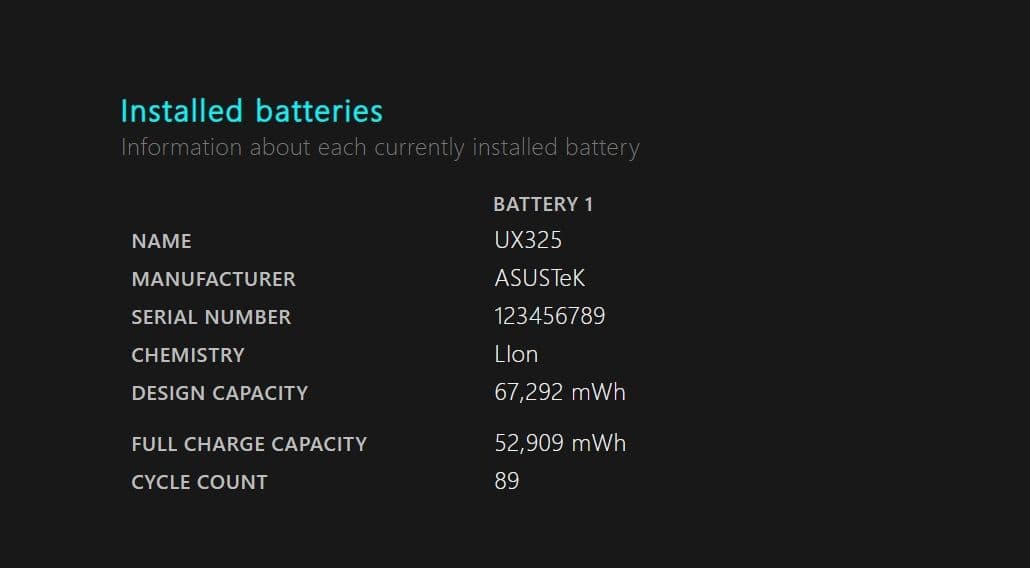This screenshot has width=1030, height=568.
Task: Select the 52,909 full charge number
Action: pyautogui.click(x=529, y=443)
